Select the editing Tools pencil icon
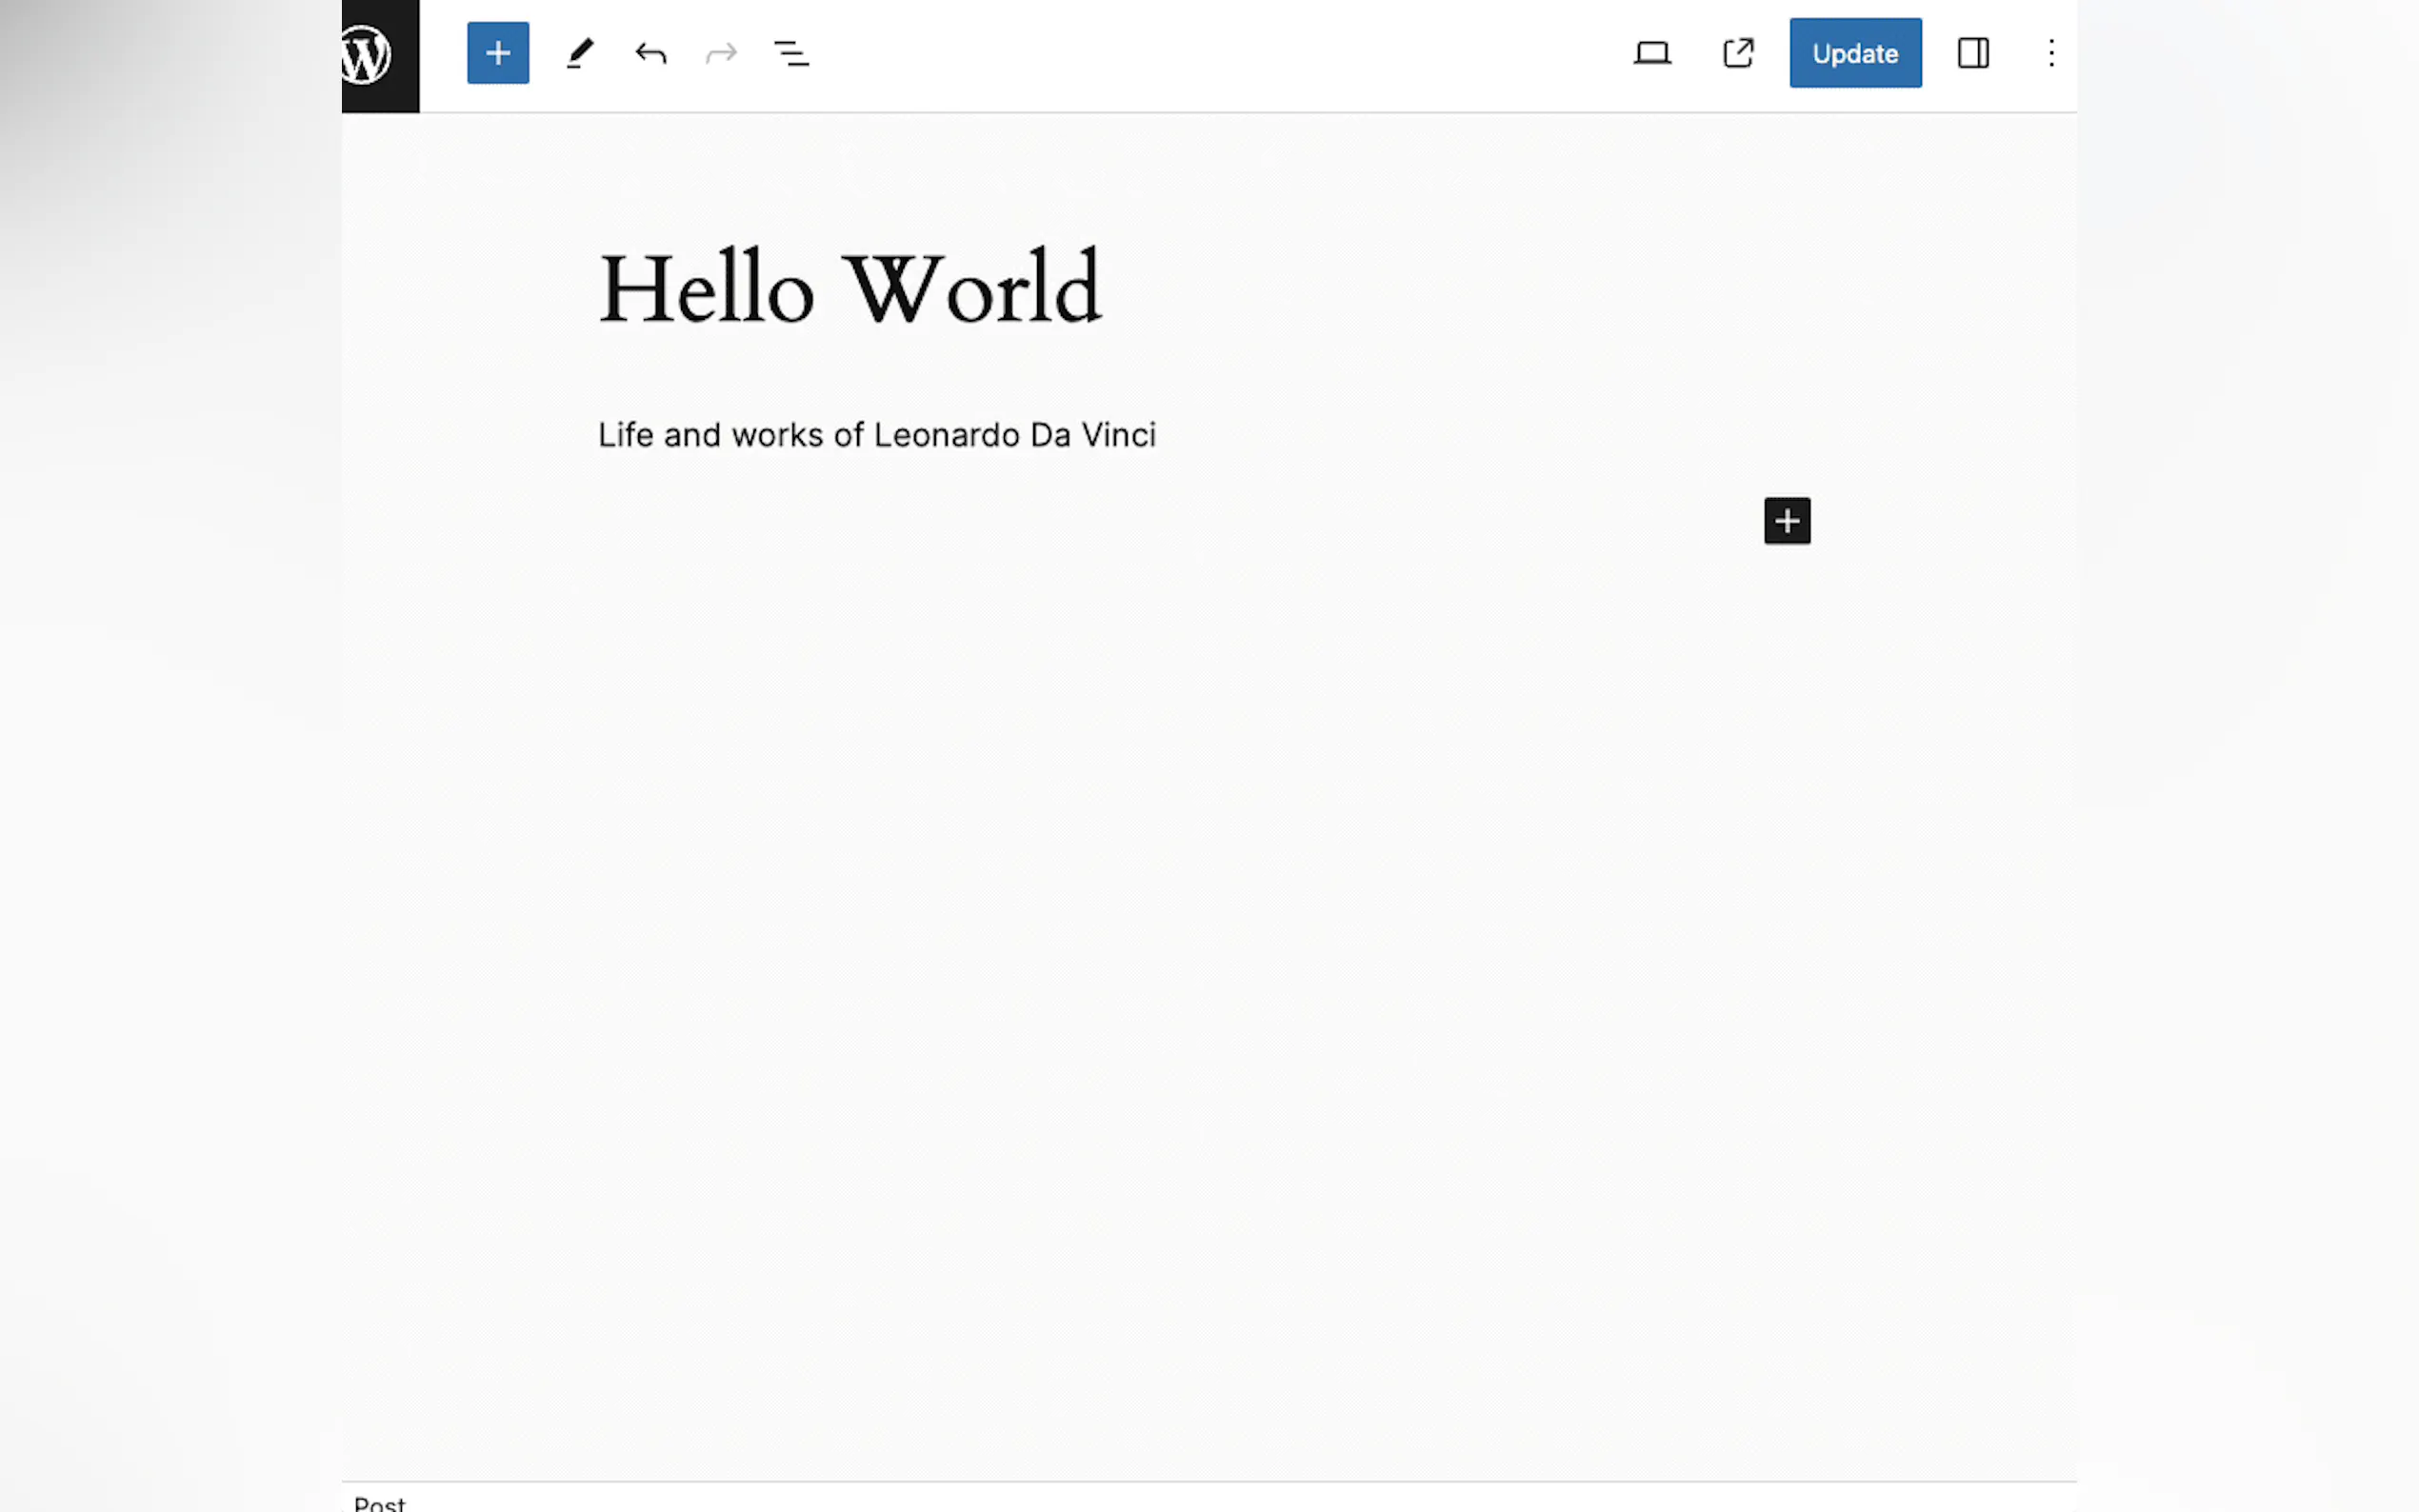Image resolution: width=2419 pixels, height=1512 pixels. [x=580, y=52]
